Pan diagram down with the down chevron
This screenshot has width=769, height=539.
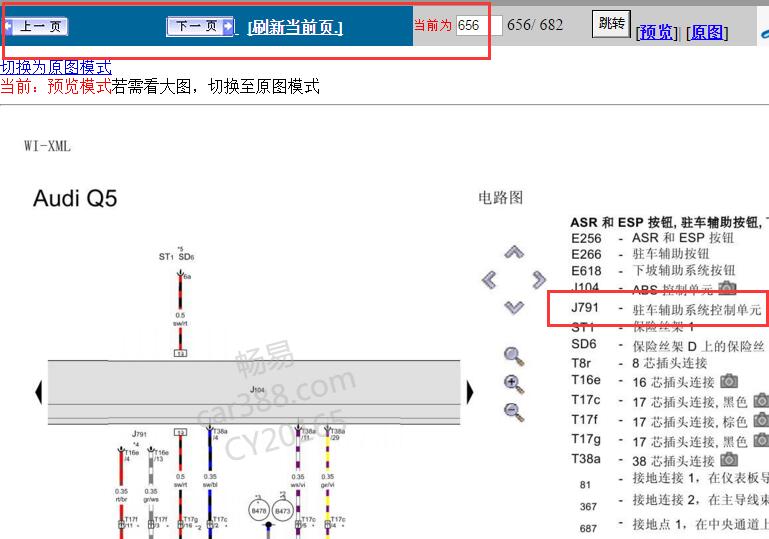pos(514,307)
